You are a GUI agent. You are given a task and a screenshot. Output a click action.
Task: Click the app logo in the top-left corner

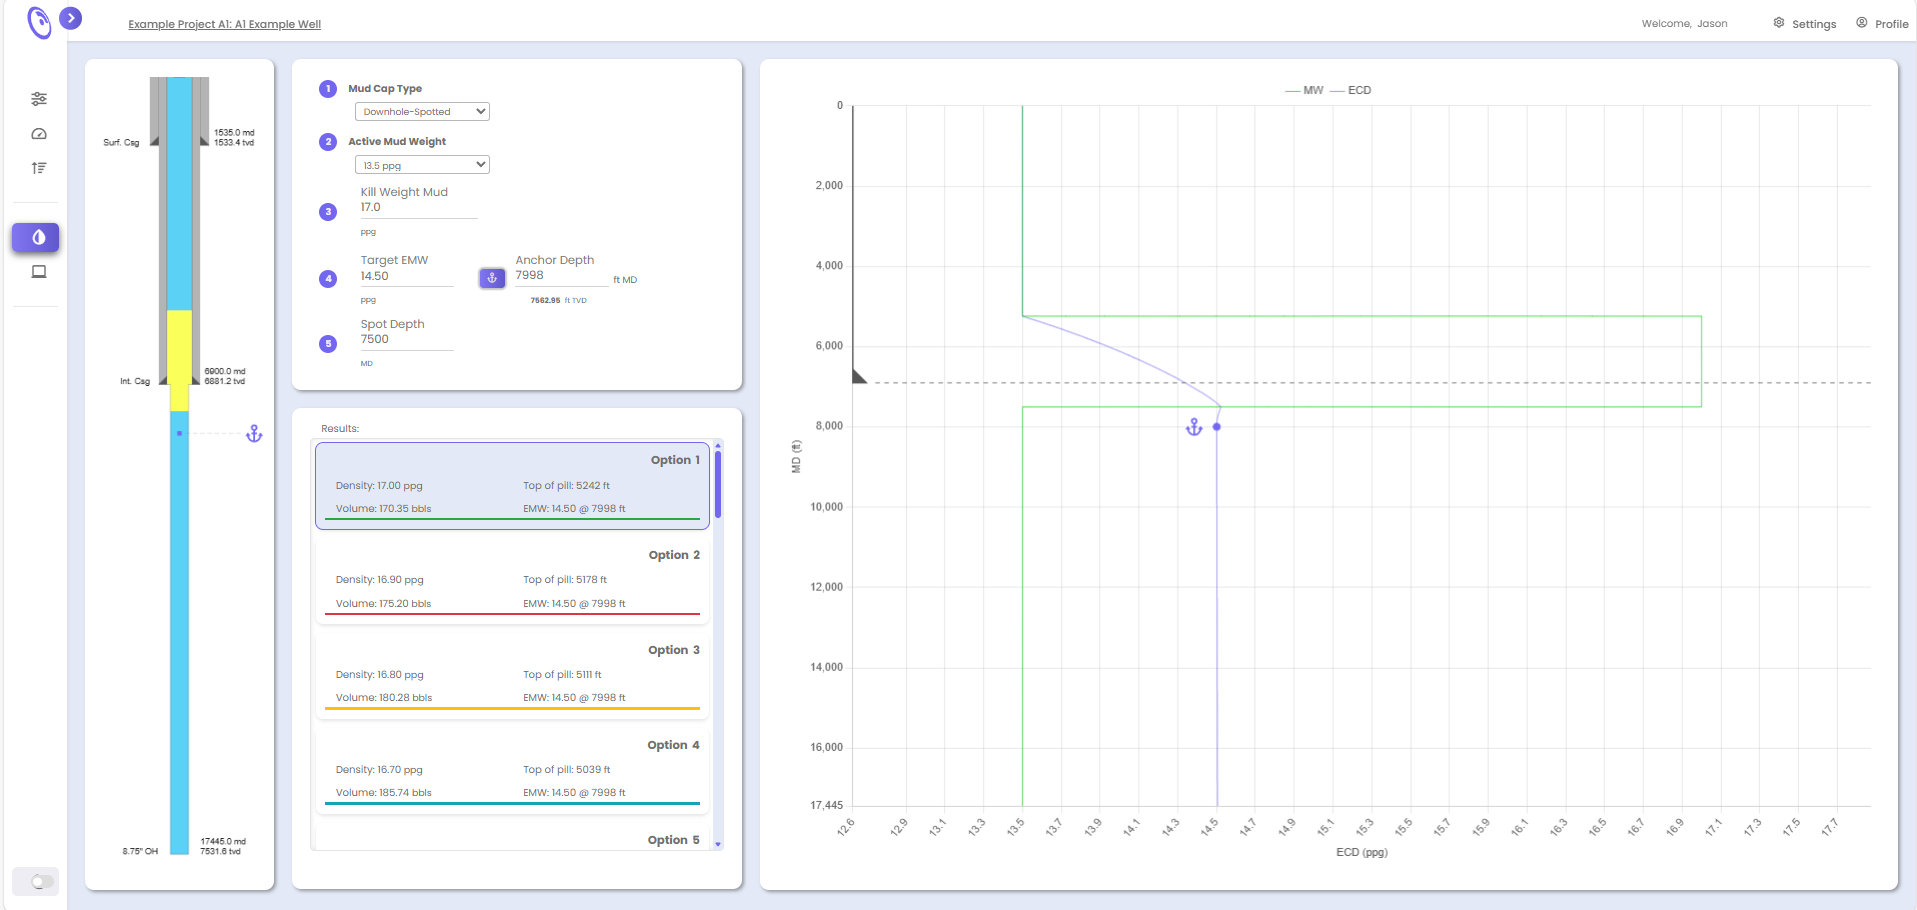pyautogui.click(x=39, y=22)
